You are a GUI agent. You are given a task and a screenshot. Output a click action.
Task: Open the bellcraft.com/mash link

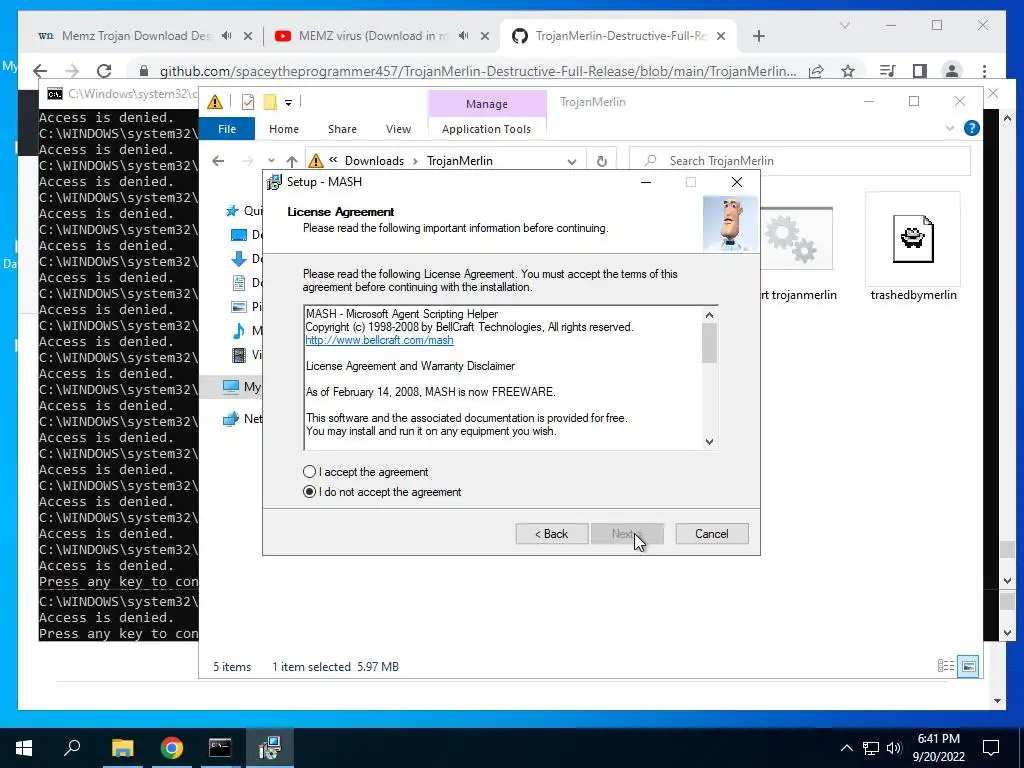[379, 340]
